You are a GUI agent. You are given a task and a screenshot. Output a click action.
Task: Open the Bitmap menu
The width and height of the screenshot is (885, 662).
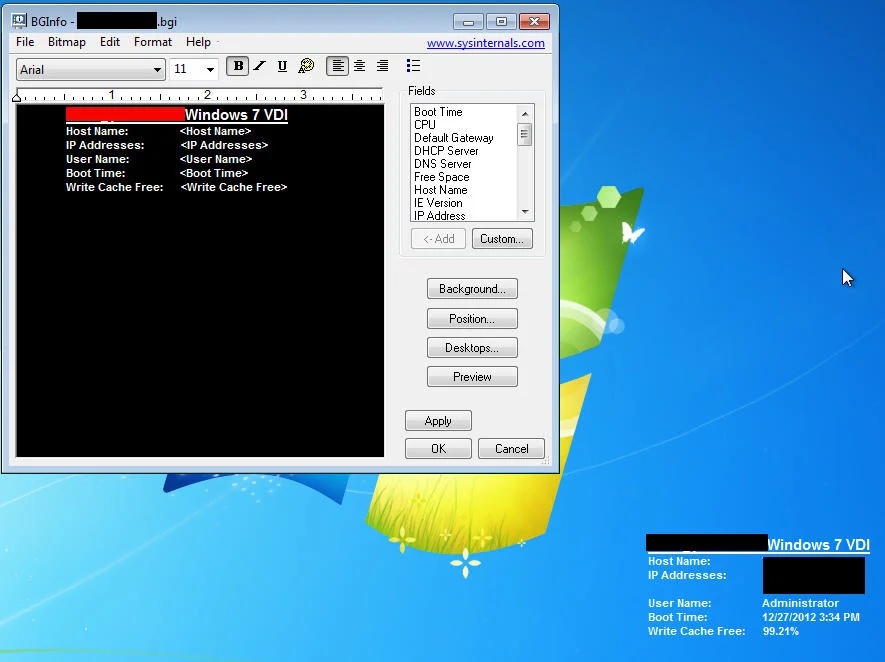click(x=67, y=42)
